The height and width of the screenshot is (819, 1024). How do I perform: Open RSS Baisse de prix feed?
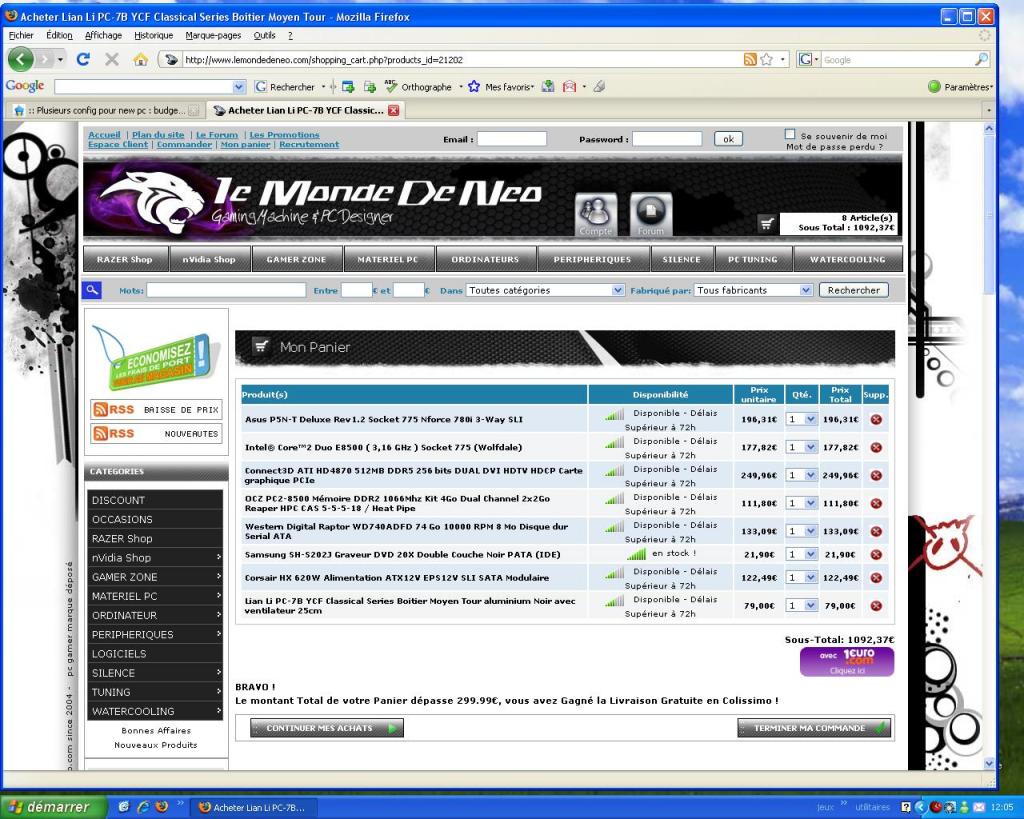click(x=156, y=410)
